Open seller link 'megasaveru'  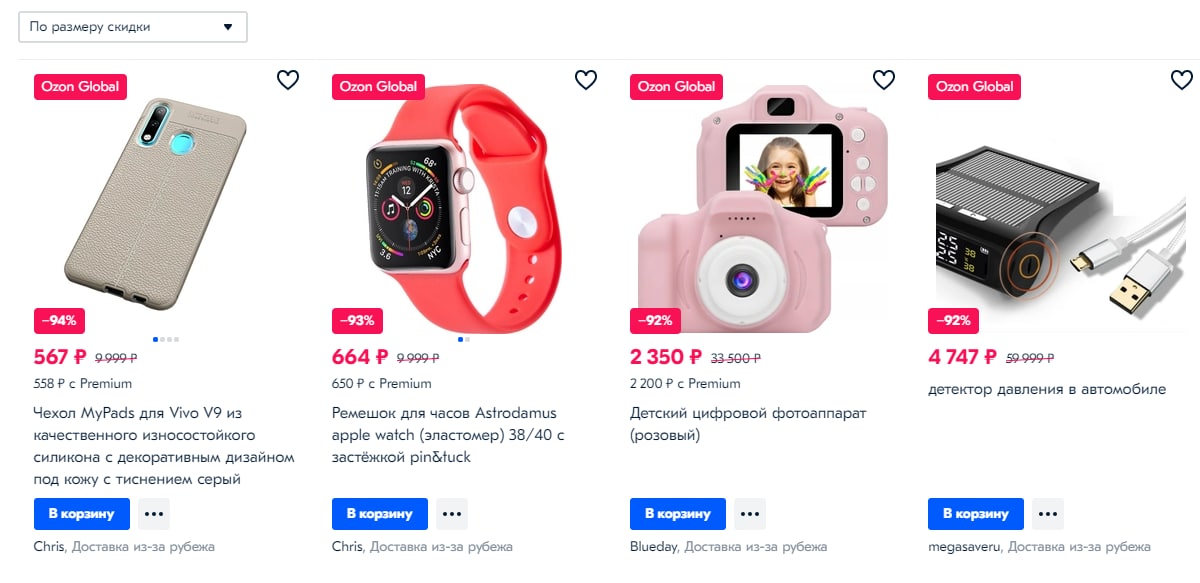(964, 547)
